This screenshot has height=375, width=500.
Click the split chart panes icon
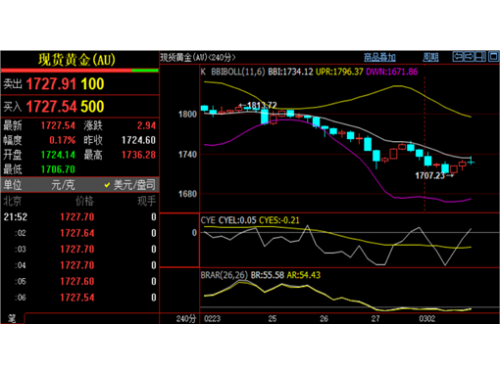480,57
